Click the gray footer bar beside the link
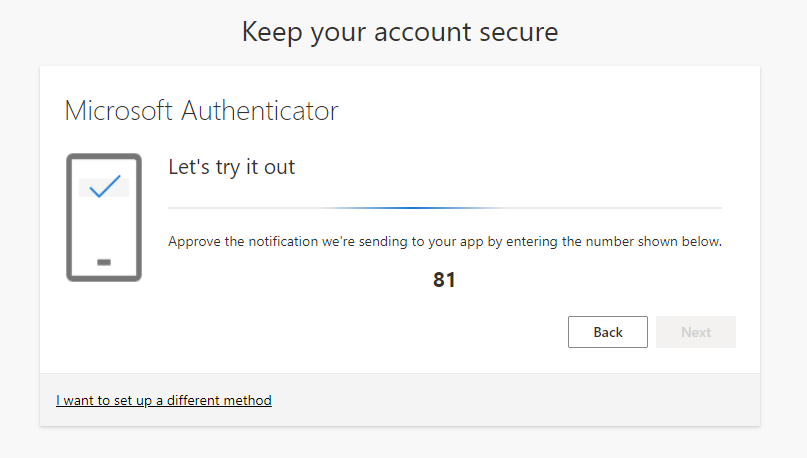Viewport: 807px width, 458px height. coord(515,400)
